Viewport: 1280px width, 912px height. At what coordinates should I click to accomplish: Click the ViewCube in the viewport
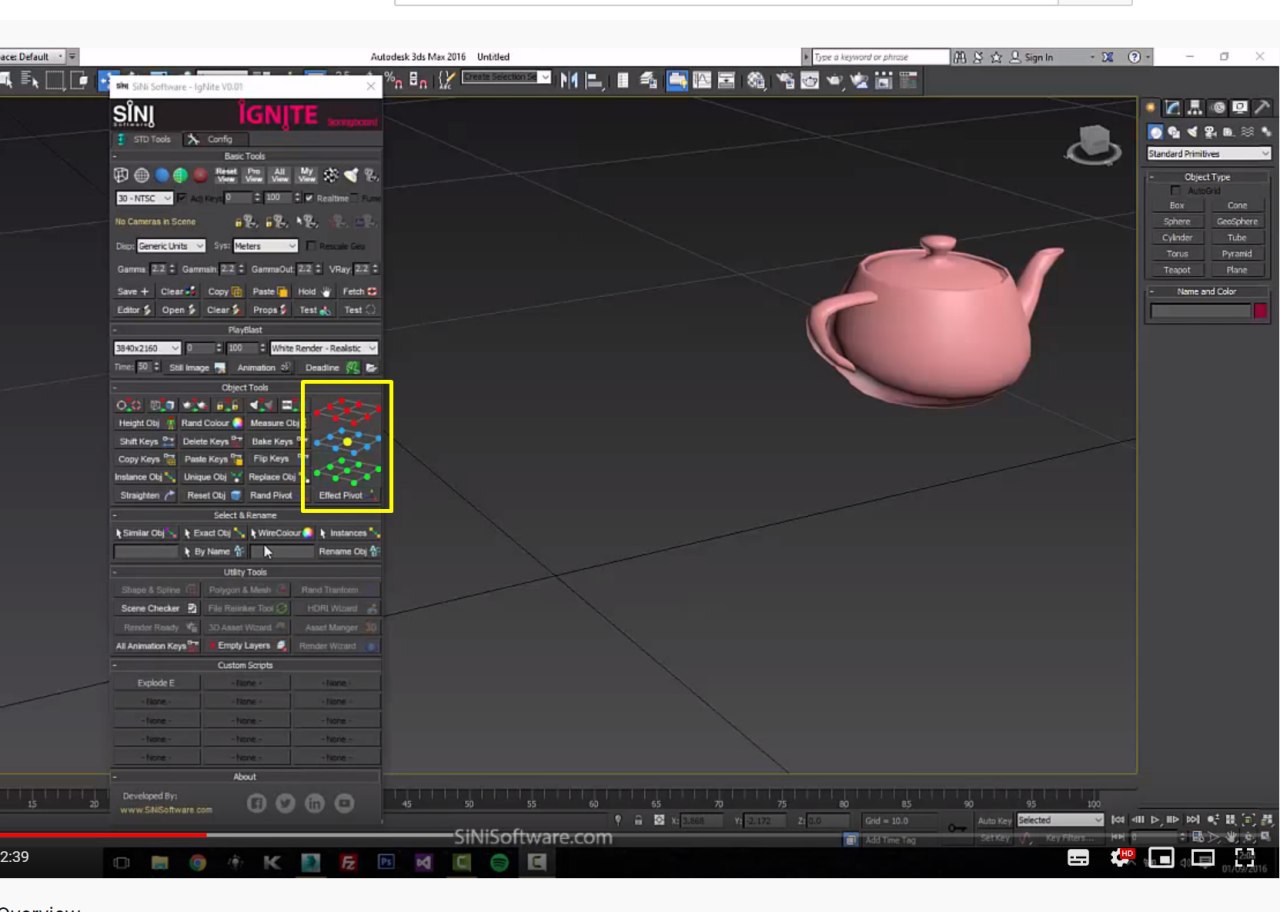[1092, 145]
